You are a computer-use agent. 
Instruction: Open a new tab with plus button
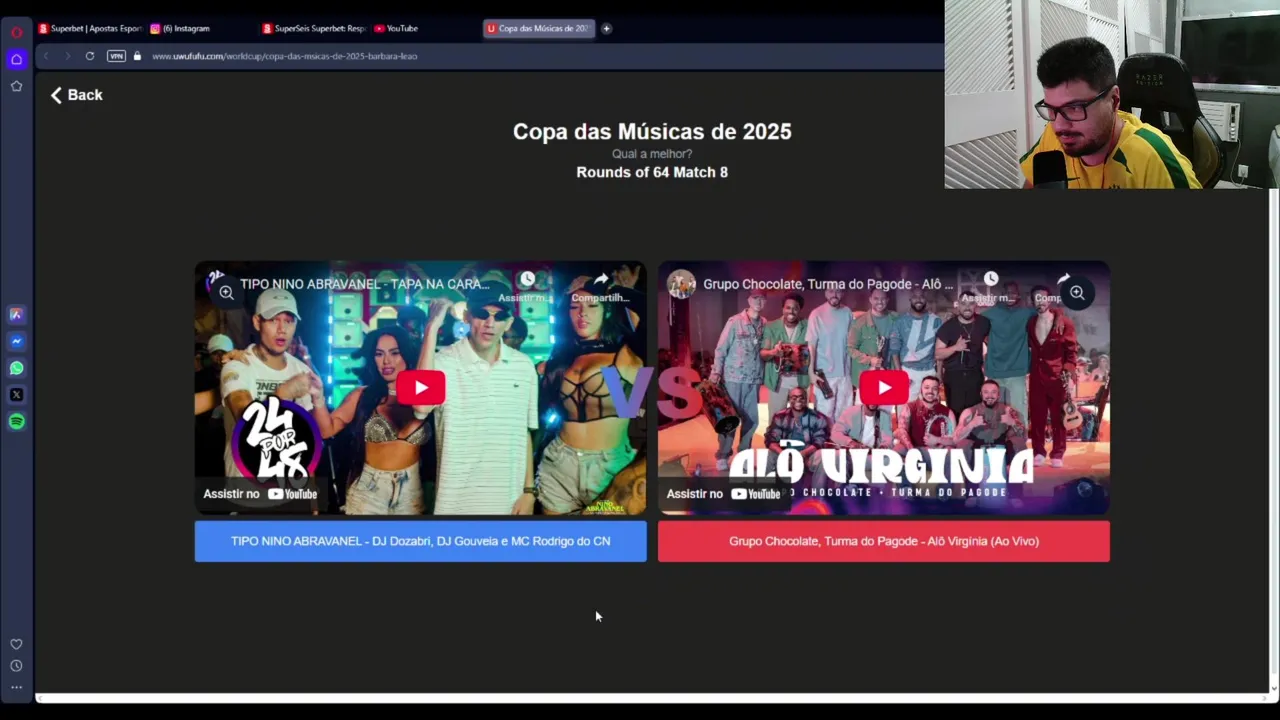coord(606,28)
